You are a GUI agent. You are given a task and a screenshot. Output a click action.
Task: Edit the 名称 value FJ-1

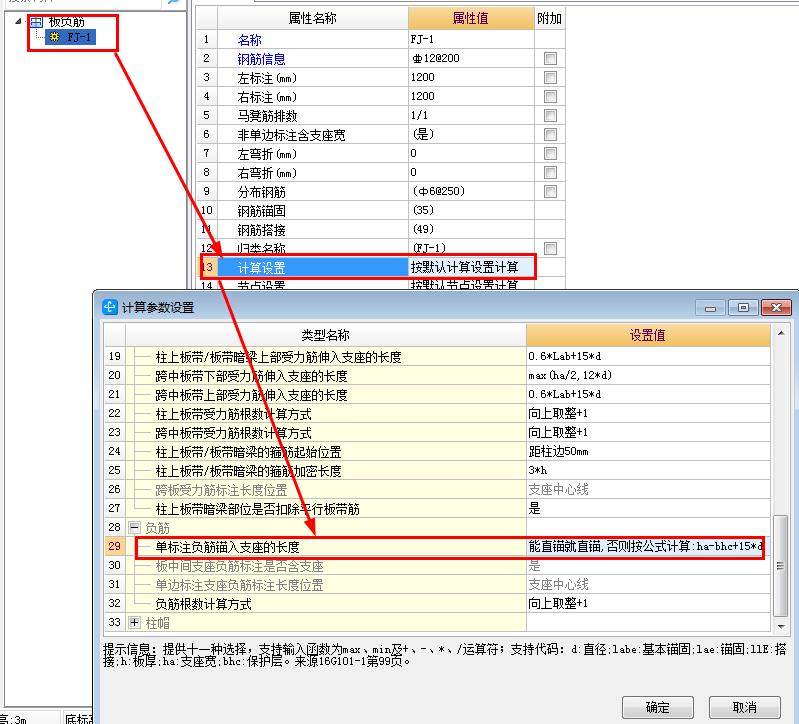[x=471, y=39]
